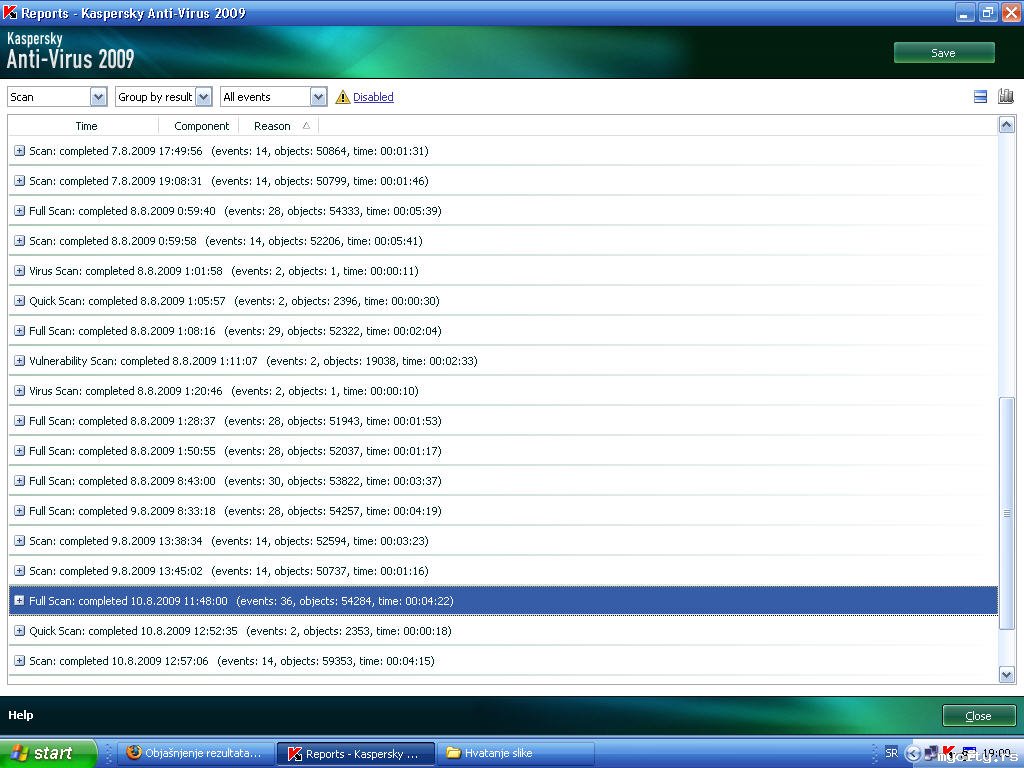Expand Vulnerability Scan completed 8.8.2009 1:11:07
This screenshot has height=768, width=1024.
20,361
